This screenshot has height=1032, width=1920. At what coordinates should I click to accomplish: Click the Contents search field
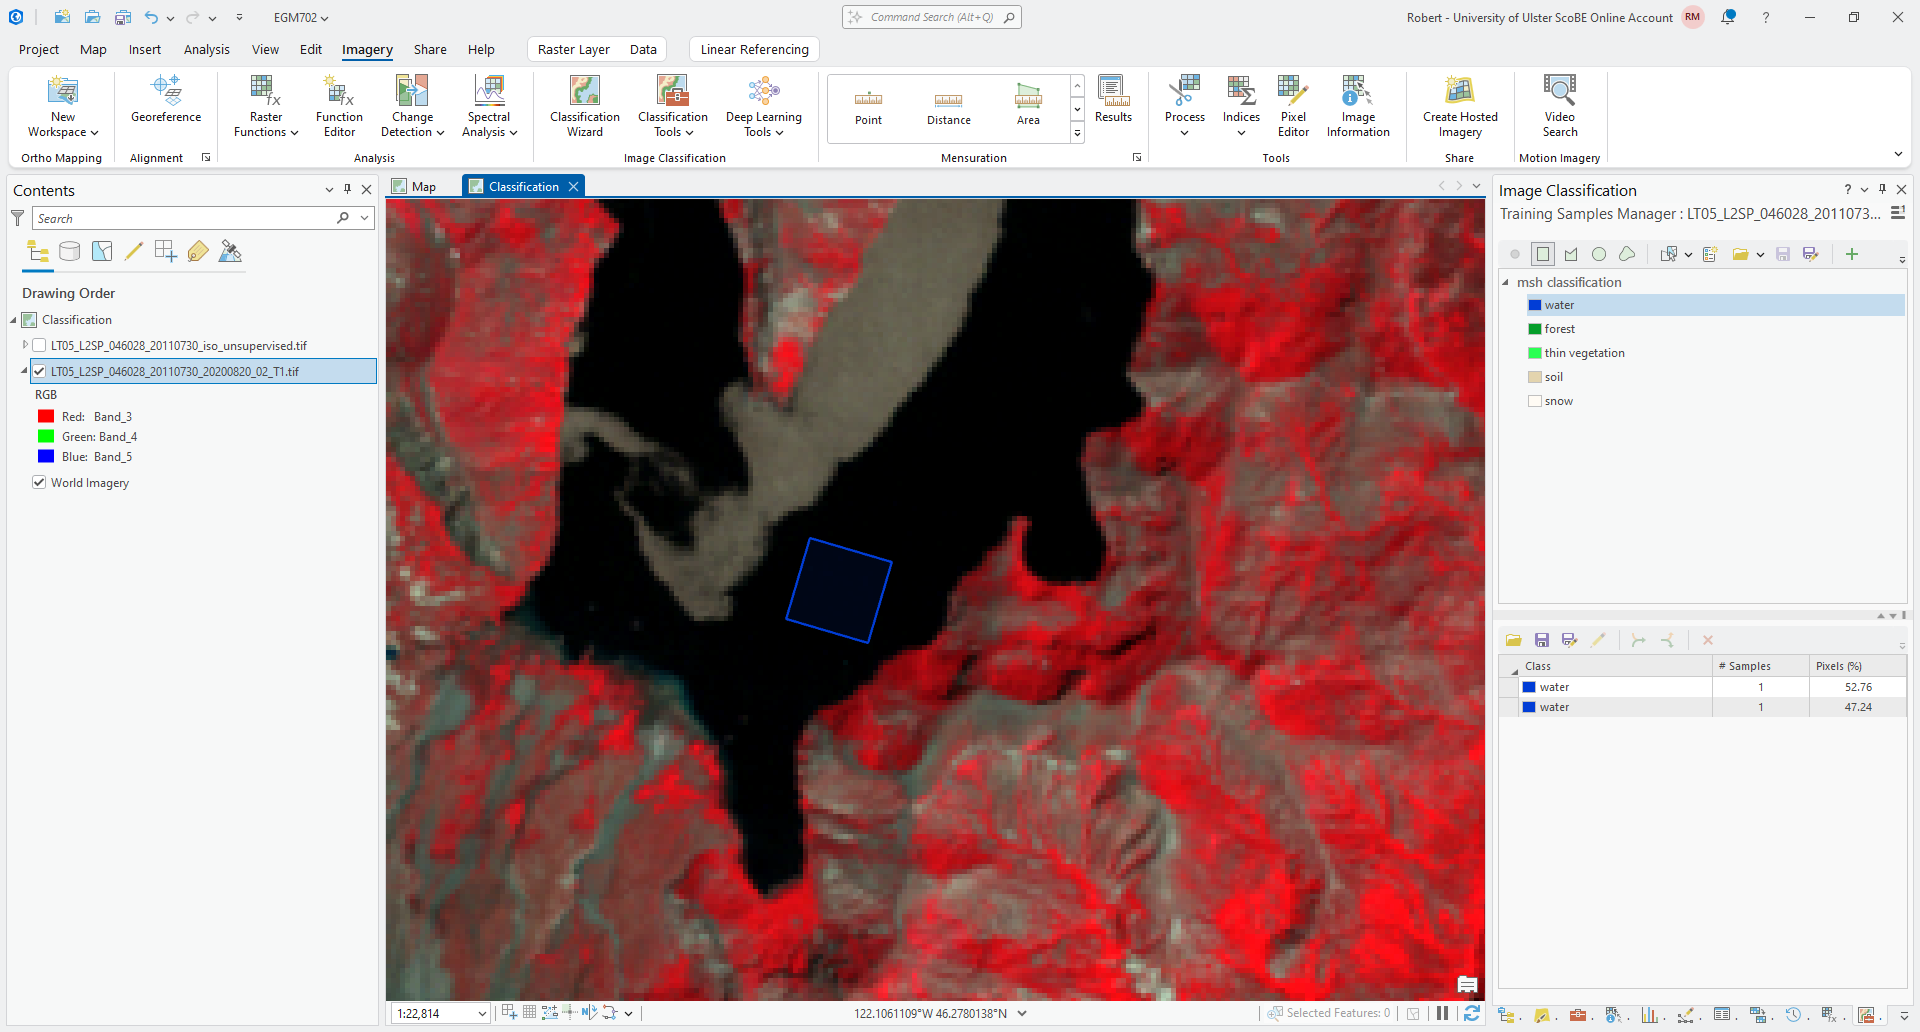click(x=185, y=219)
